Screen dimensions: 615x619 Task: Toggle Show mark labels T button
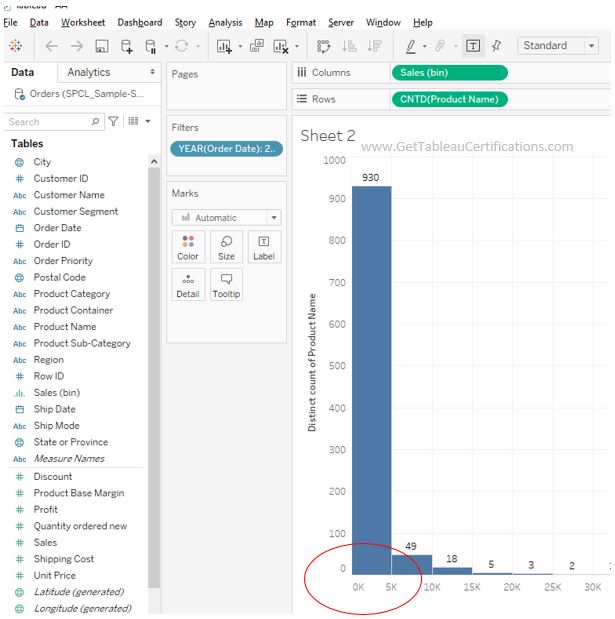473,46
